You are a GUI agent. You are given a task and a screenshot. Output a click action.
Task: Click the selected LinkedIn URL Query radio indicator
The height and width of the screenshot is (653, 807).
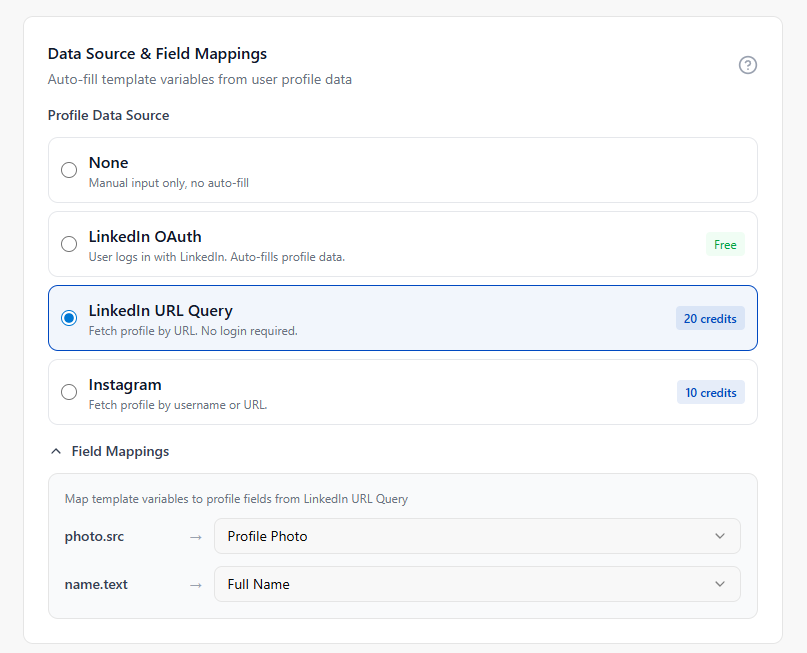click(x=69, y=318)
